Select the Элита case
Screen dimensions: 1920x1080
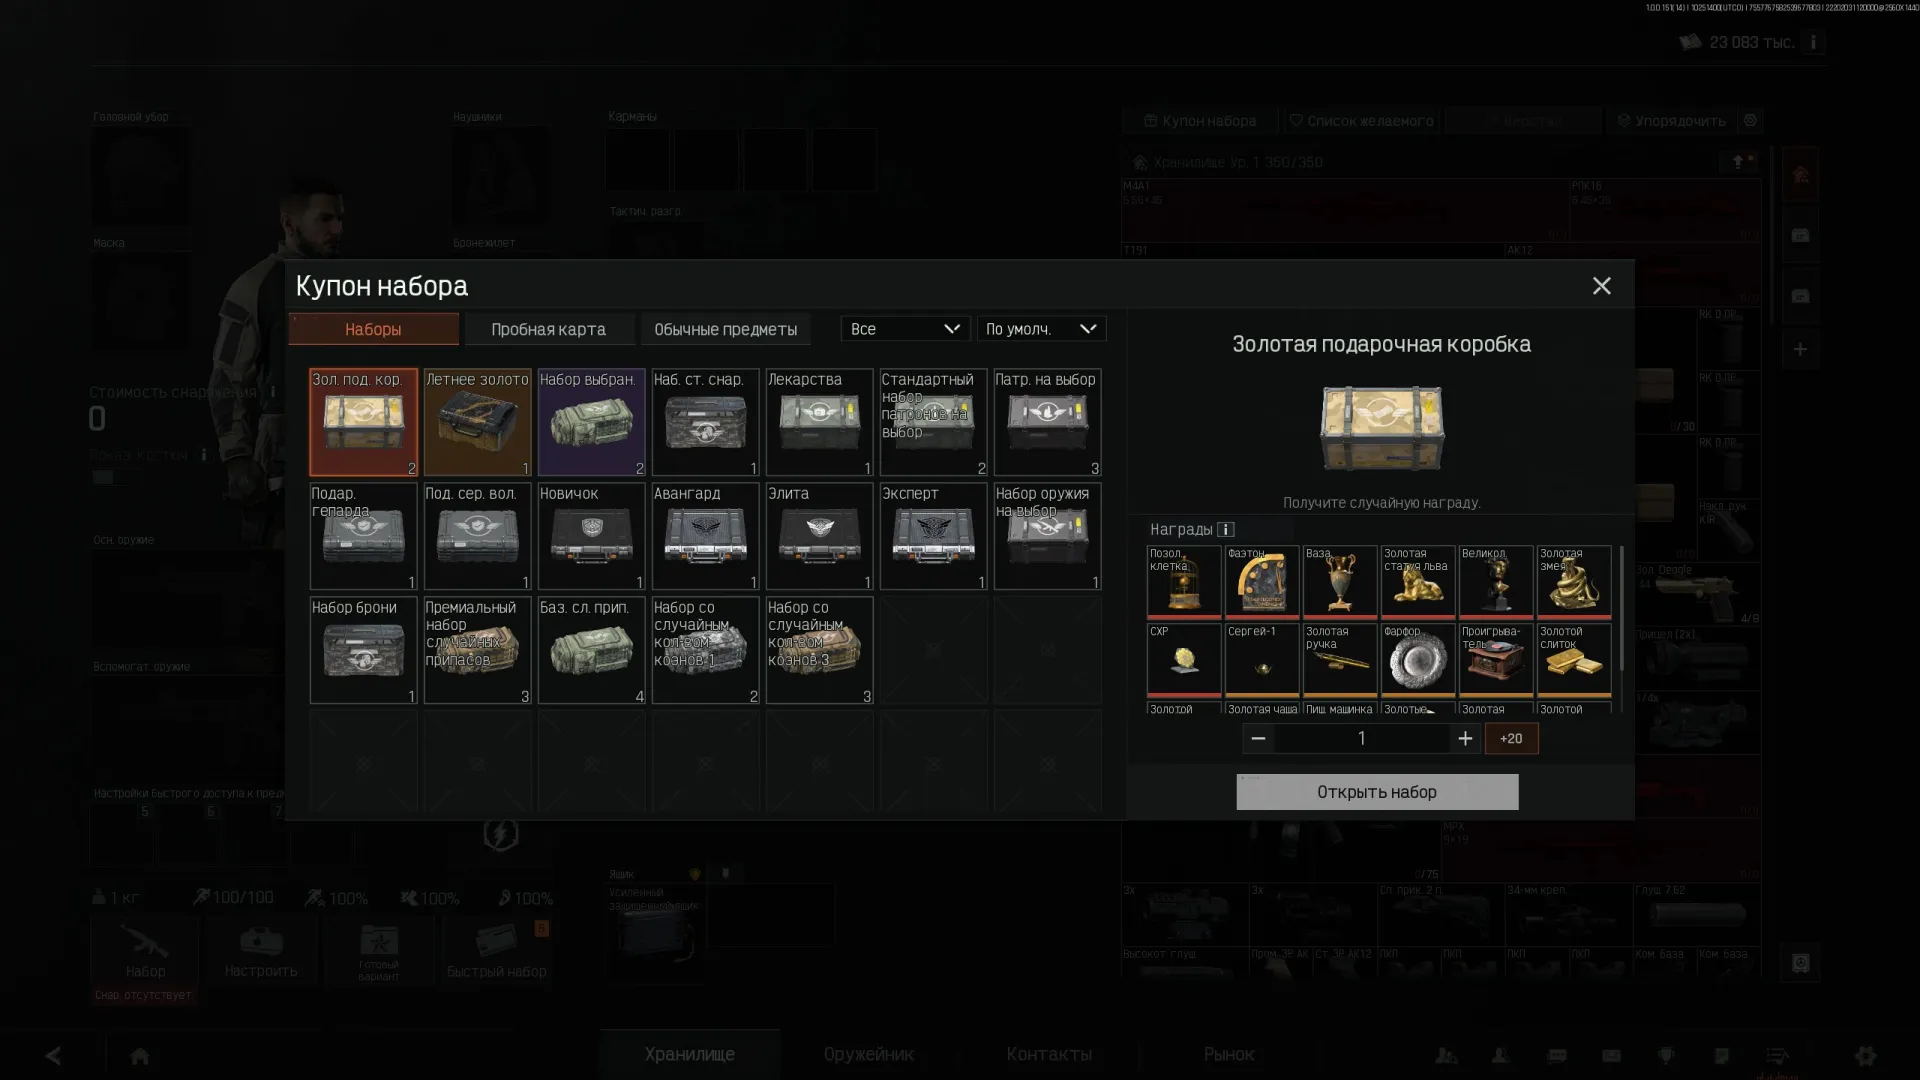click(819, 536)
